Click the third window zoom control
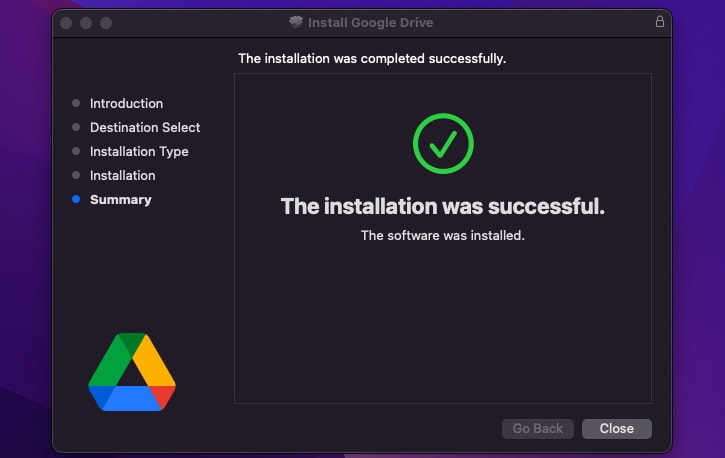725x458 pixels. (x=106, y=23)
